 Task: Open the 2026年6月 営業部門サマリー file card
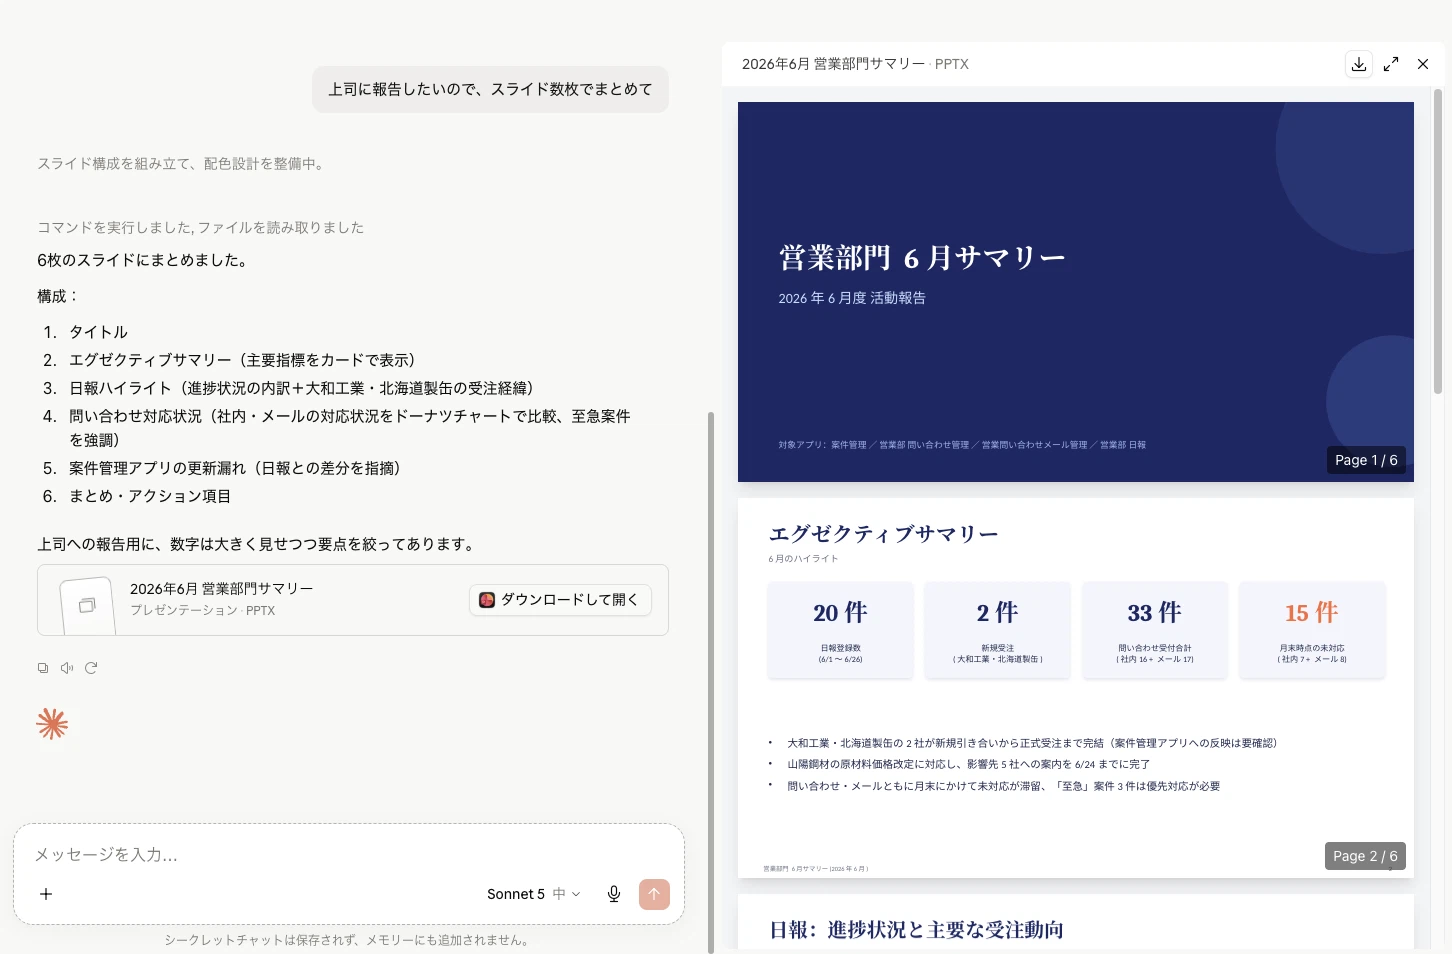353,600
